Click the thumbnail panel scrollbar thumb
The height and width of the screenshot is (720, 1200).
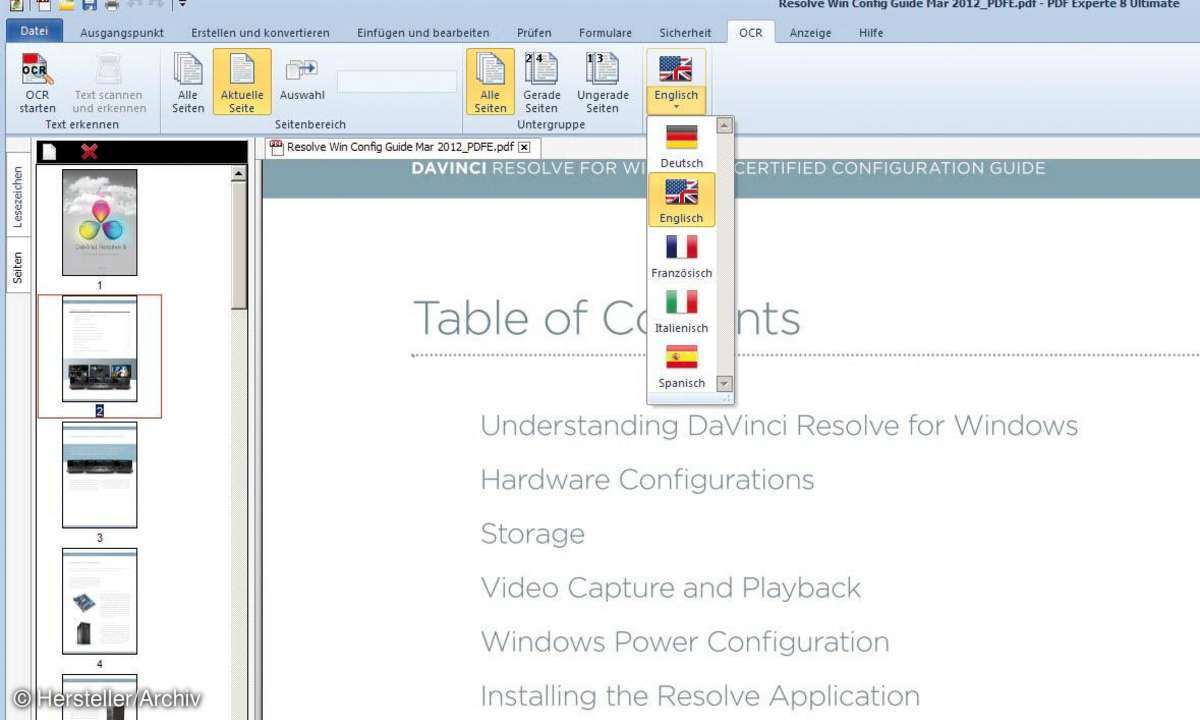click(x=239, y=246)
